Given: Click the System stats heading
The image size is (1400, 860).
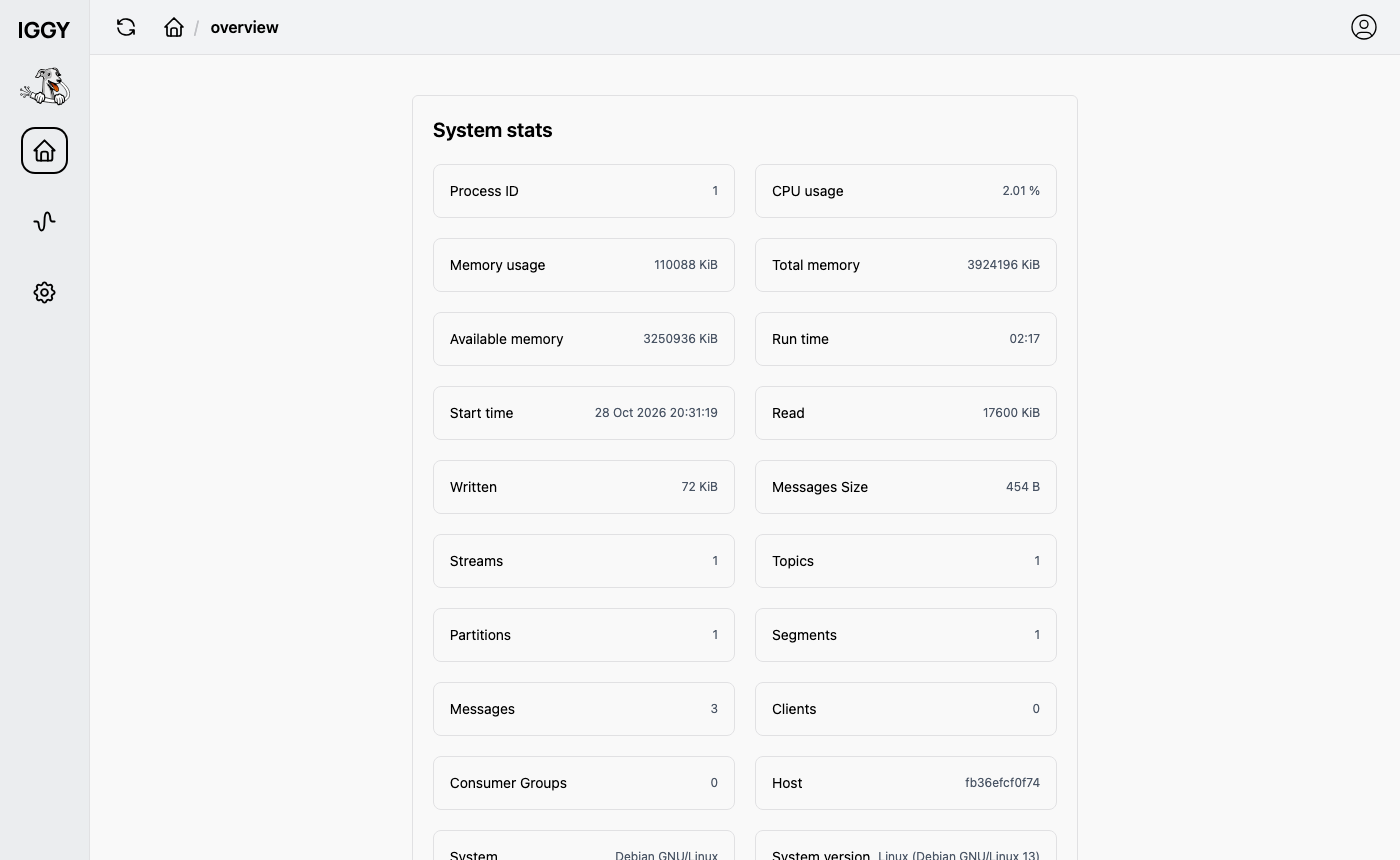Looking at the screenshot, I should (x=492, y=130).
